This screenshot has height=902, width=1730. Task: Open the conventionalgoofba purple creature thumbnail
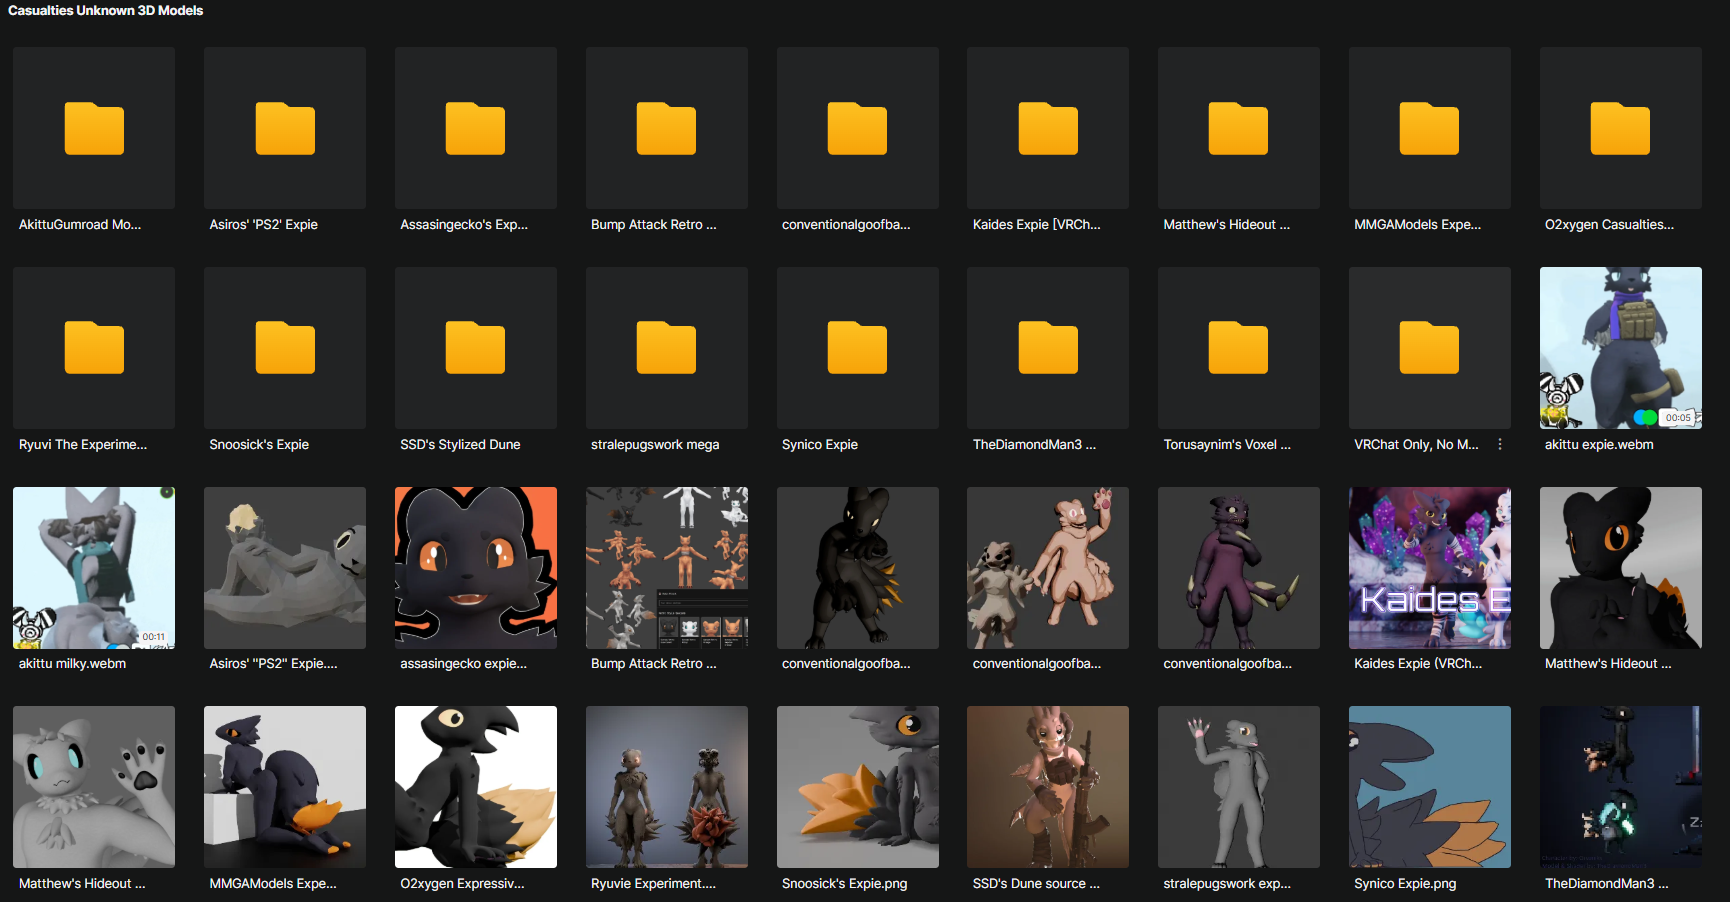pyautogui.click(x=1239, y=568)
